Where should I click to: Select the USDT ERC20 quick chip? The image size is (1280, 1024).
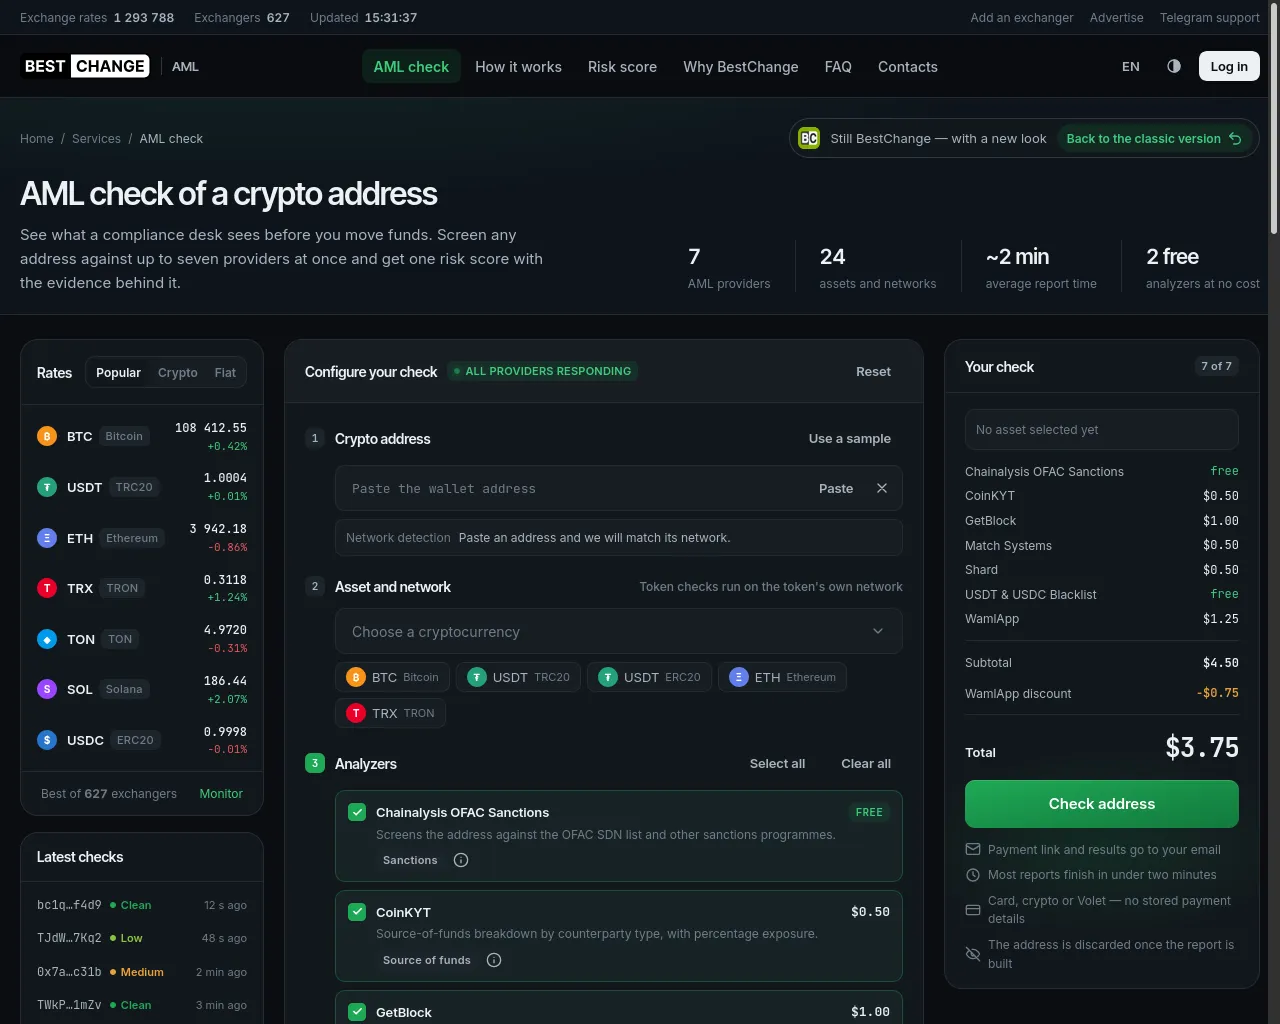pyautogui.click(x=649, y=677)
